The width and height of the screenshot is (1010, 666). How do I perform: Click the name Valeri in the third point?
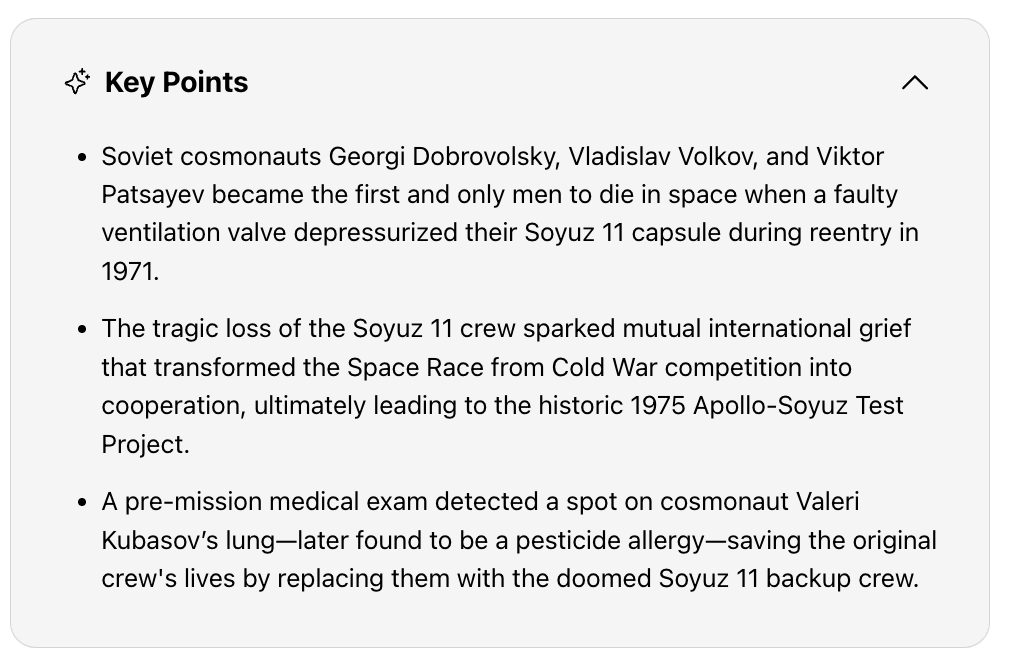pyautogui.click(x=828, y=501)
